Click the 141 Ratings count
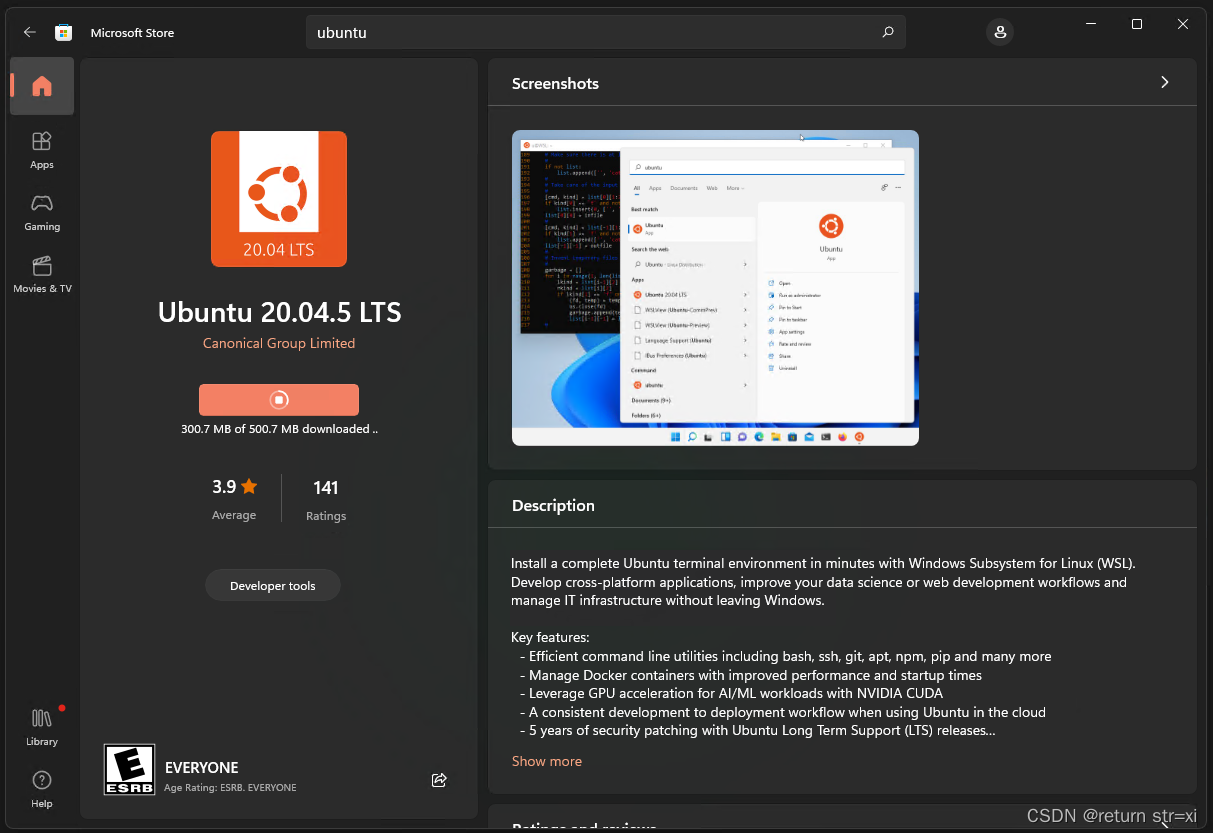This screenshot has height=833, width=1213. (x=326, y=499)
